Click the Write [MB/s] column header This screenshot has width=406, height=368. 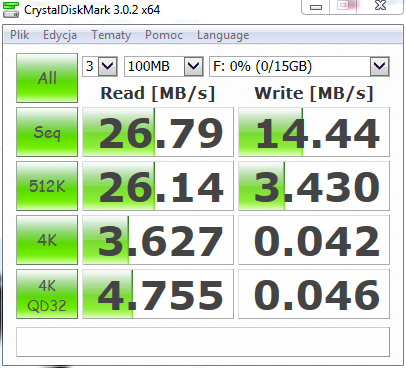[x=314, y=93]
